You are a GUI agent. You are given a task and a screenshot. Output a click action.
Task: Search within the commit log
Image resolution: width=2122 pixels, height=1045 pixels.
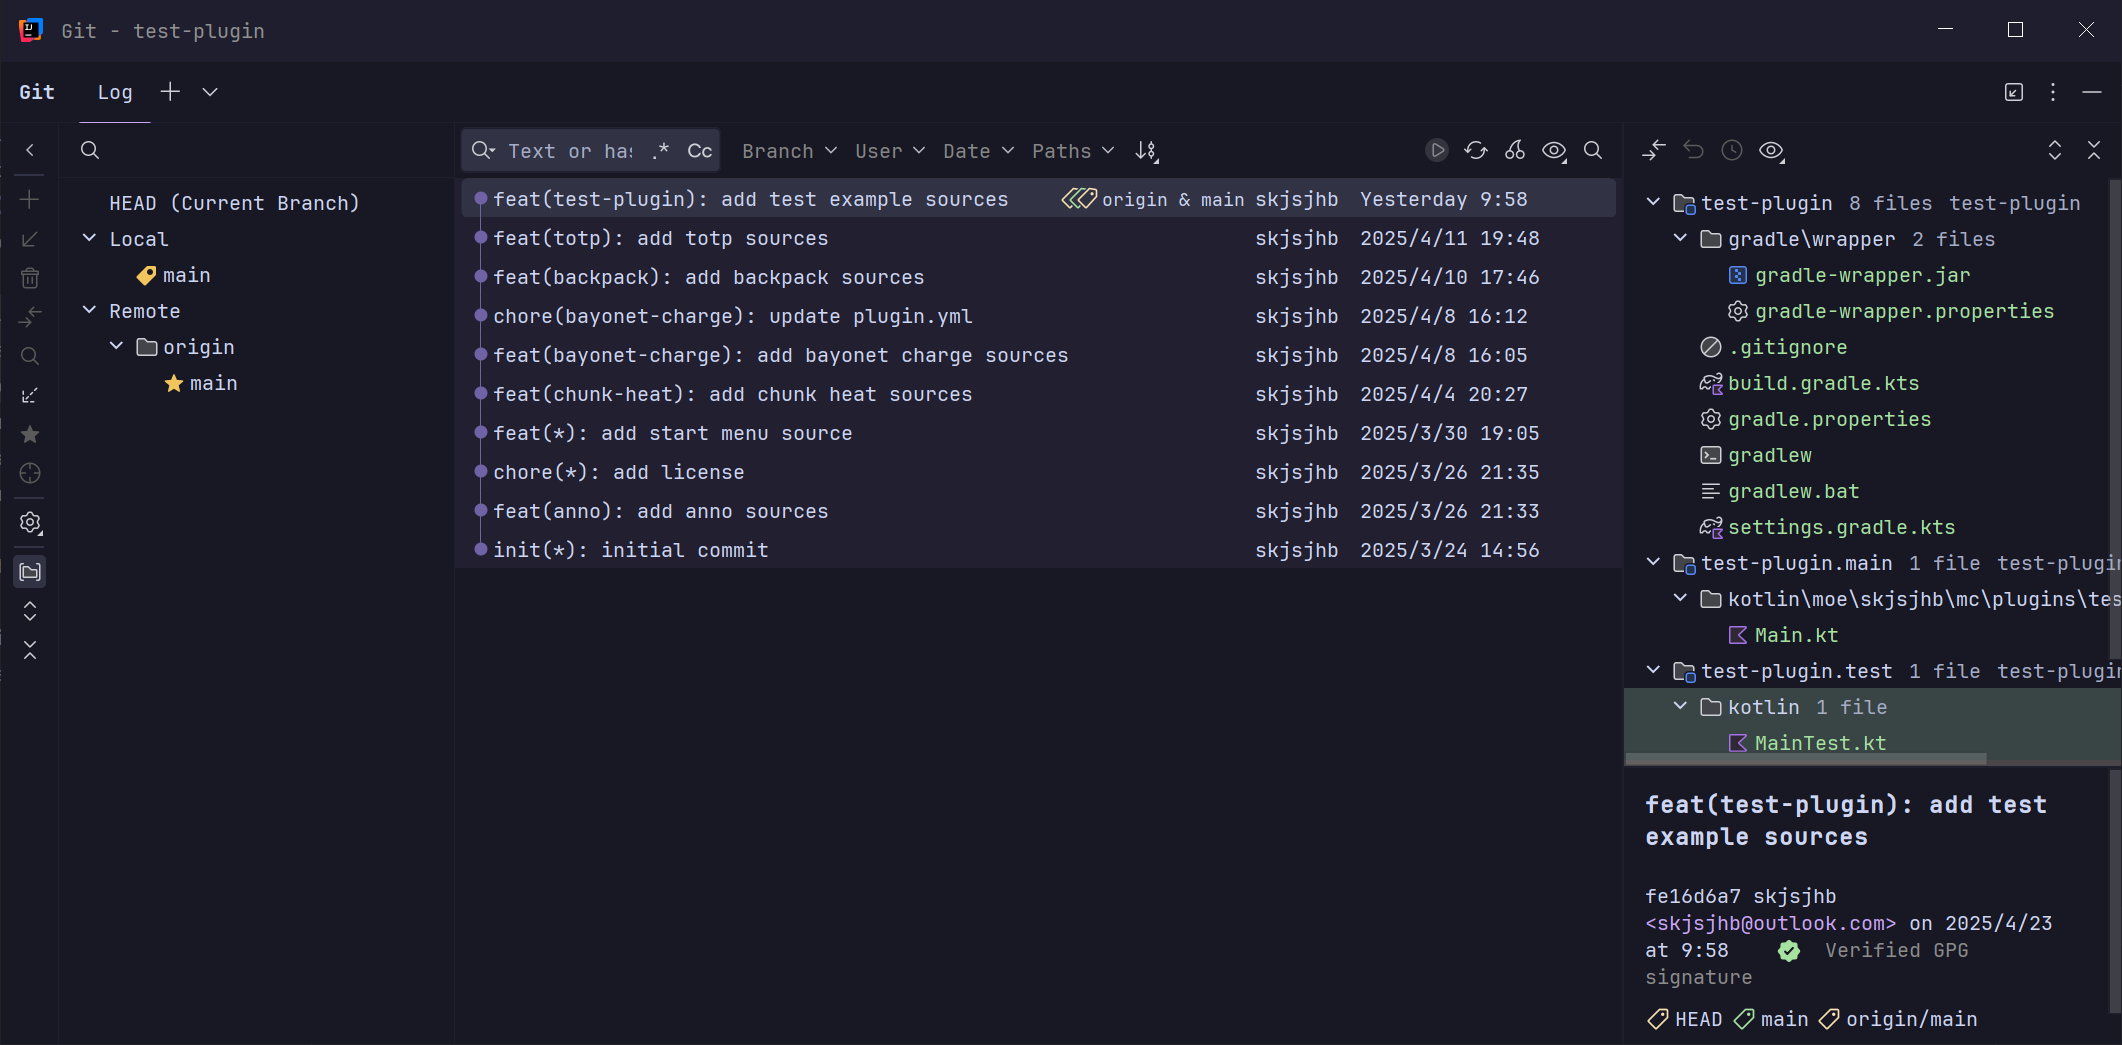click(x=1593, y=150)
